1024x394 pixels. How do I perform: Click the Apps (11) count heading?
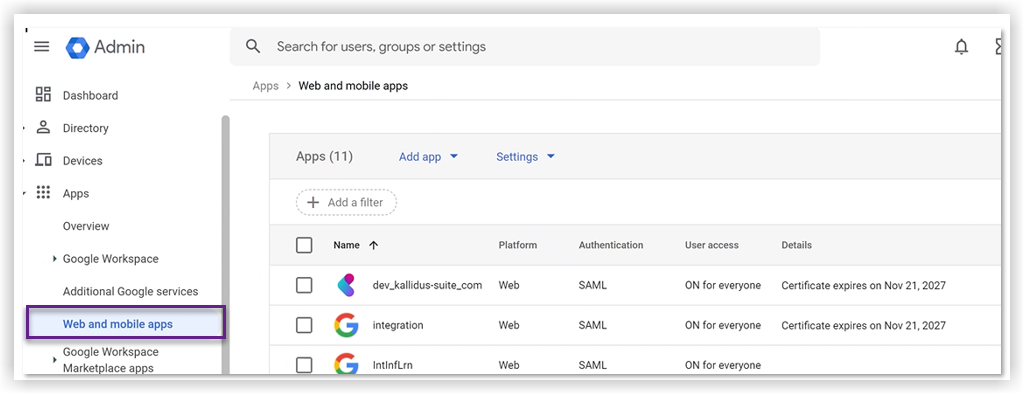pyautogui.click(x=325, y=157)
